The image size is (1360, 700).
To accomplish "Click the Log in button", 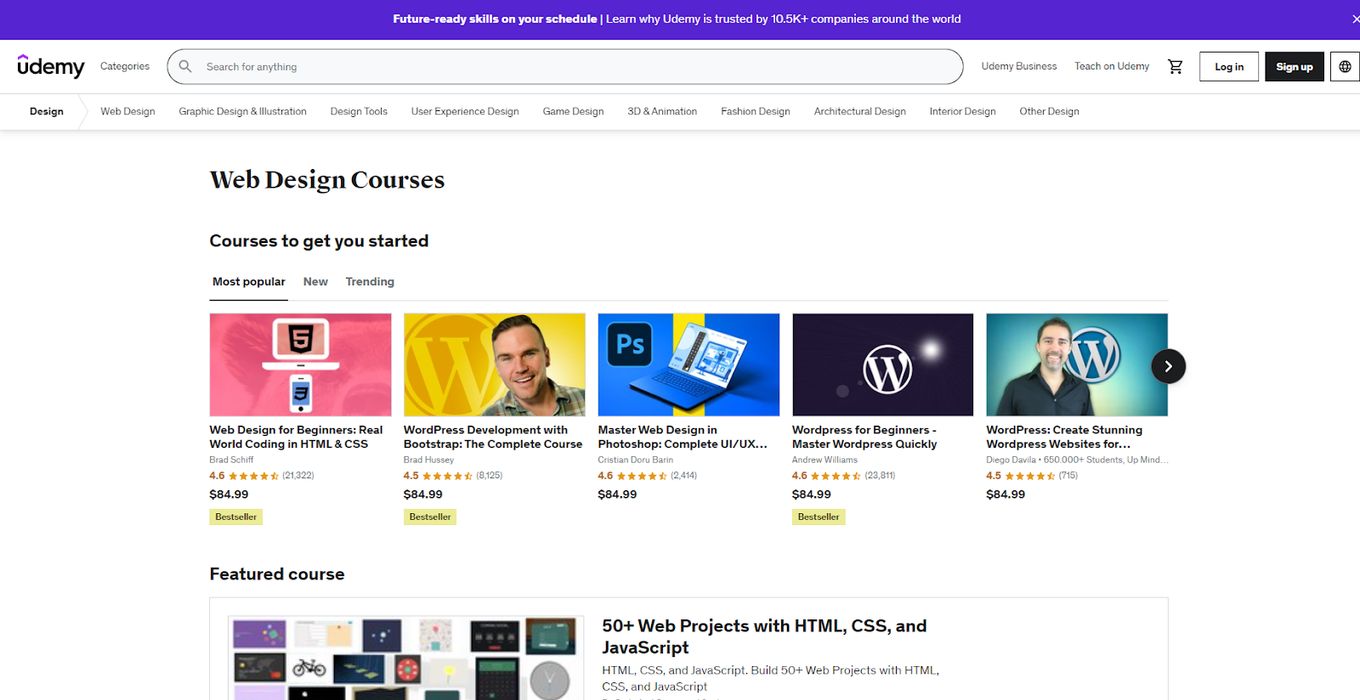I will (x=1229, y=67).
